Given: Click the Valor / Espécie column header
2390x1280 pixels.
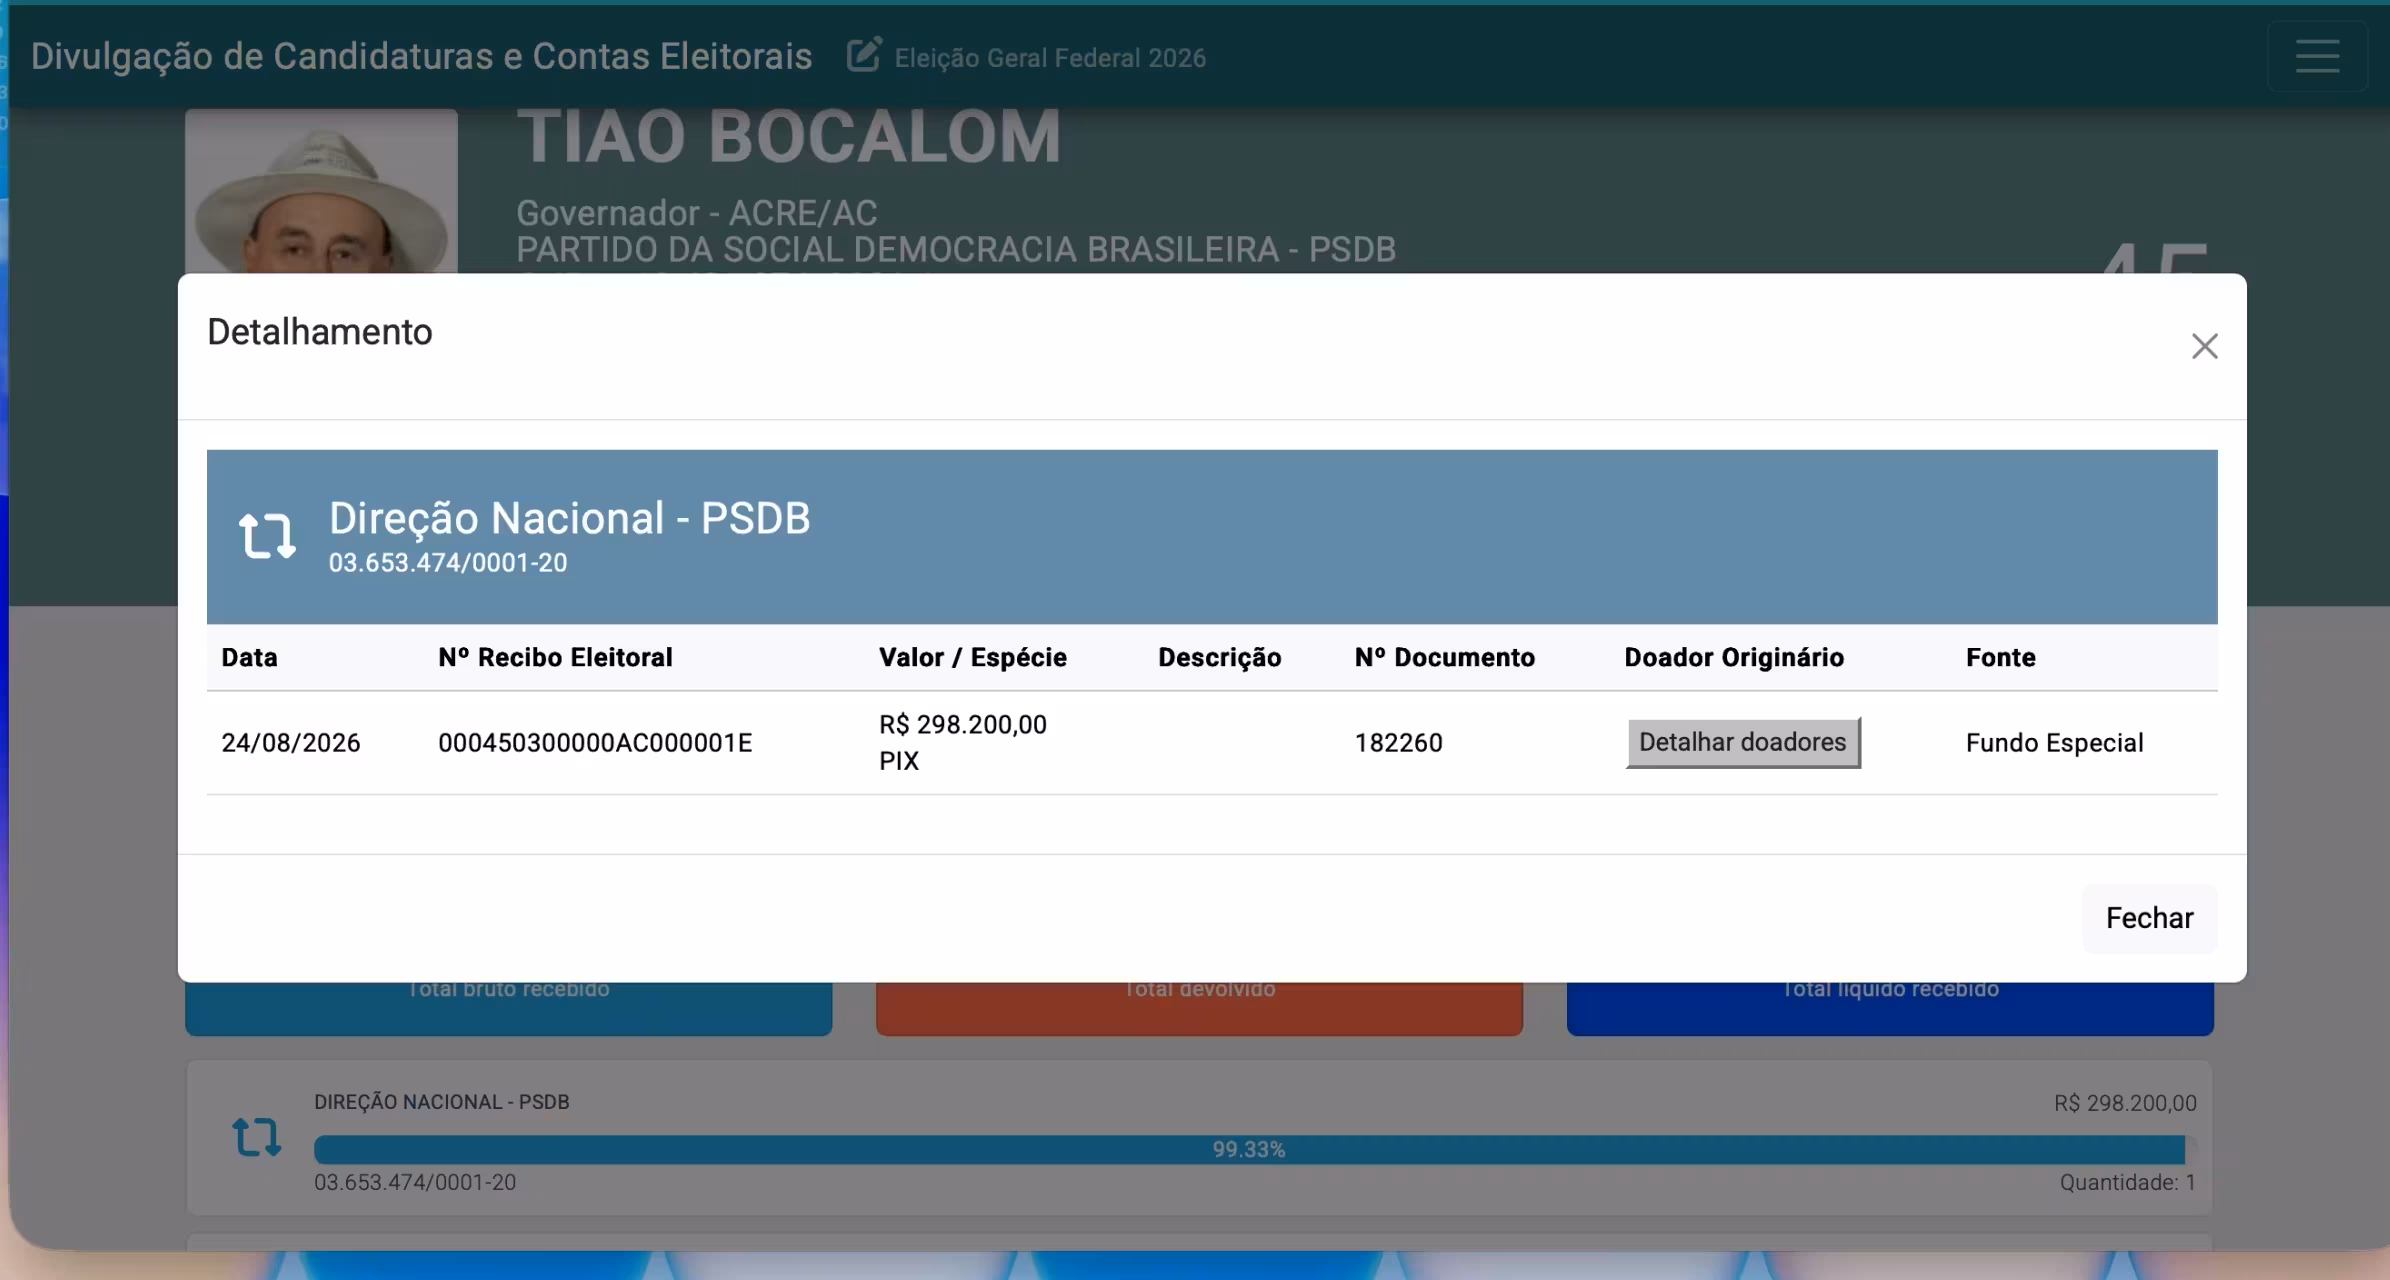Looking at the screenshot, I should pos(972,657).
